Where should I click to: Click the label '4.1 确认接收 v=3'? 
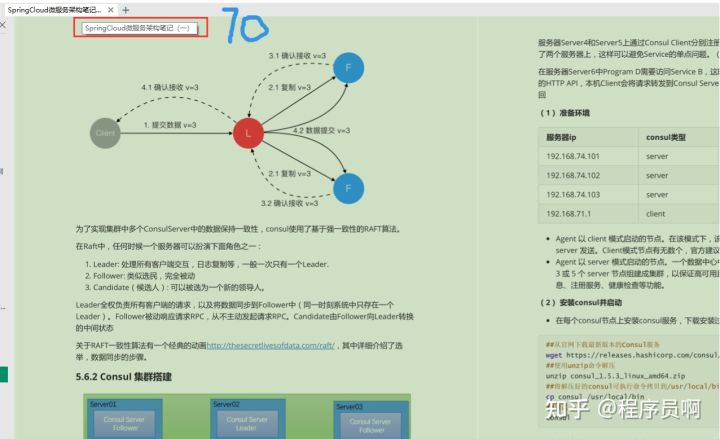click(170, 87)
